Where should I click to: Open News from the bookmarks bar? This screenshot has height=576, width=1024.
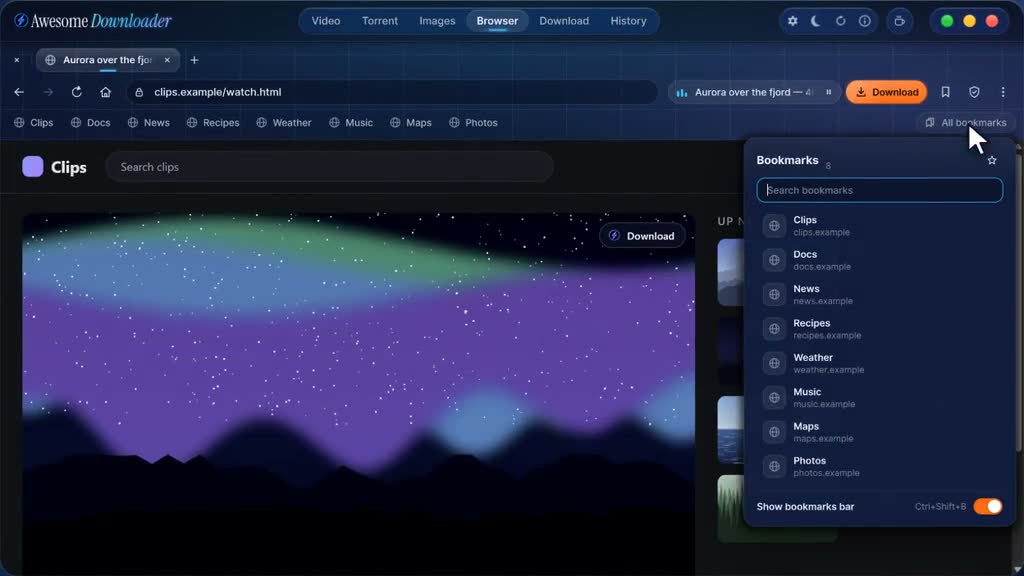pos(149,123)
